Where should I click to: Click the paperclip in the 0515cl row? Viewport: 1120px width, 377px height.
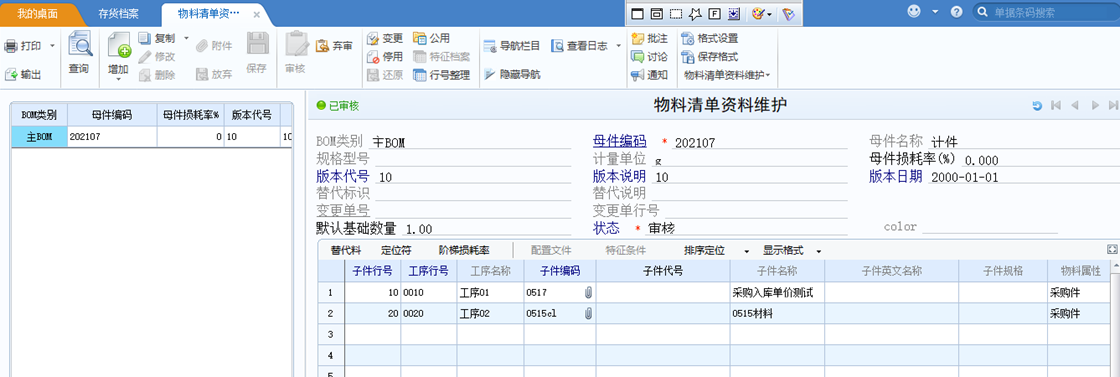(589, 313)
